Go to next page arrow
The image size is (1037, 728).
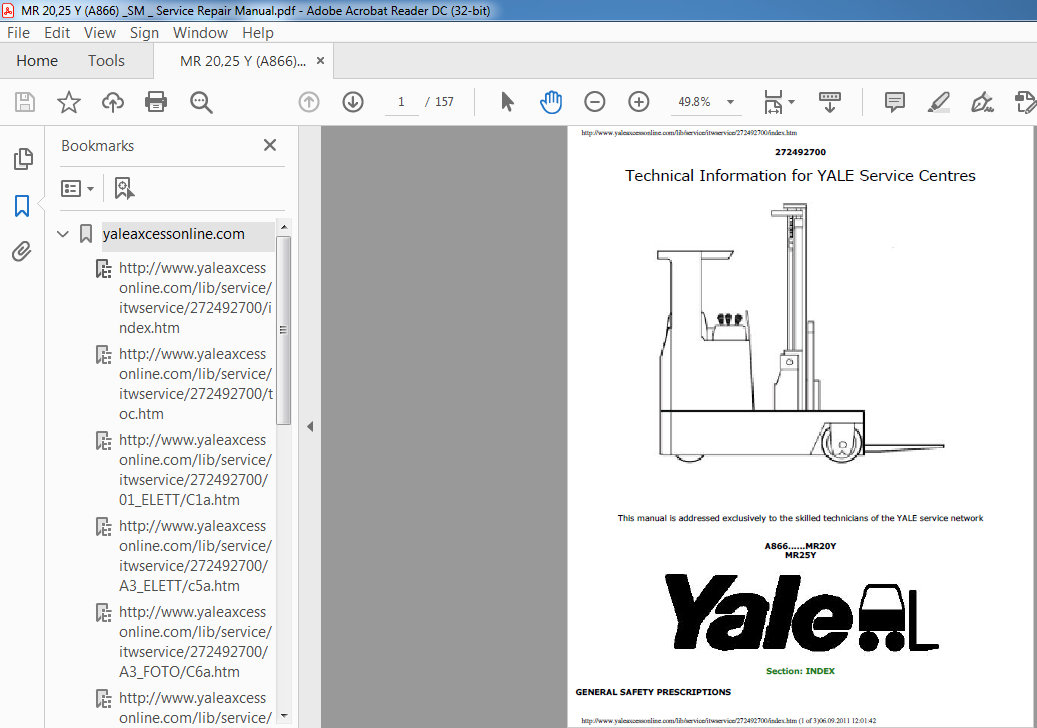point(353,102)
